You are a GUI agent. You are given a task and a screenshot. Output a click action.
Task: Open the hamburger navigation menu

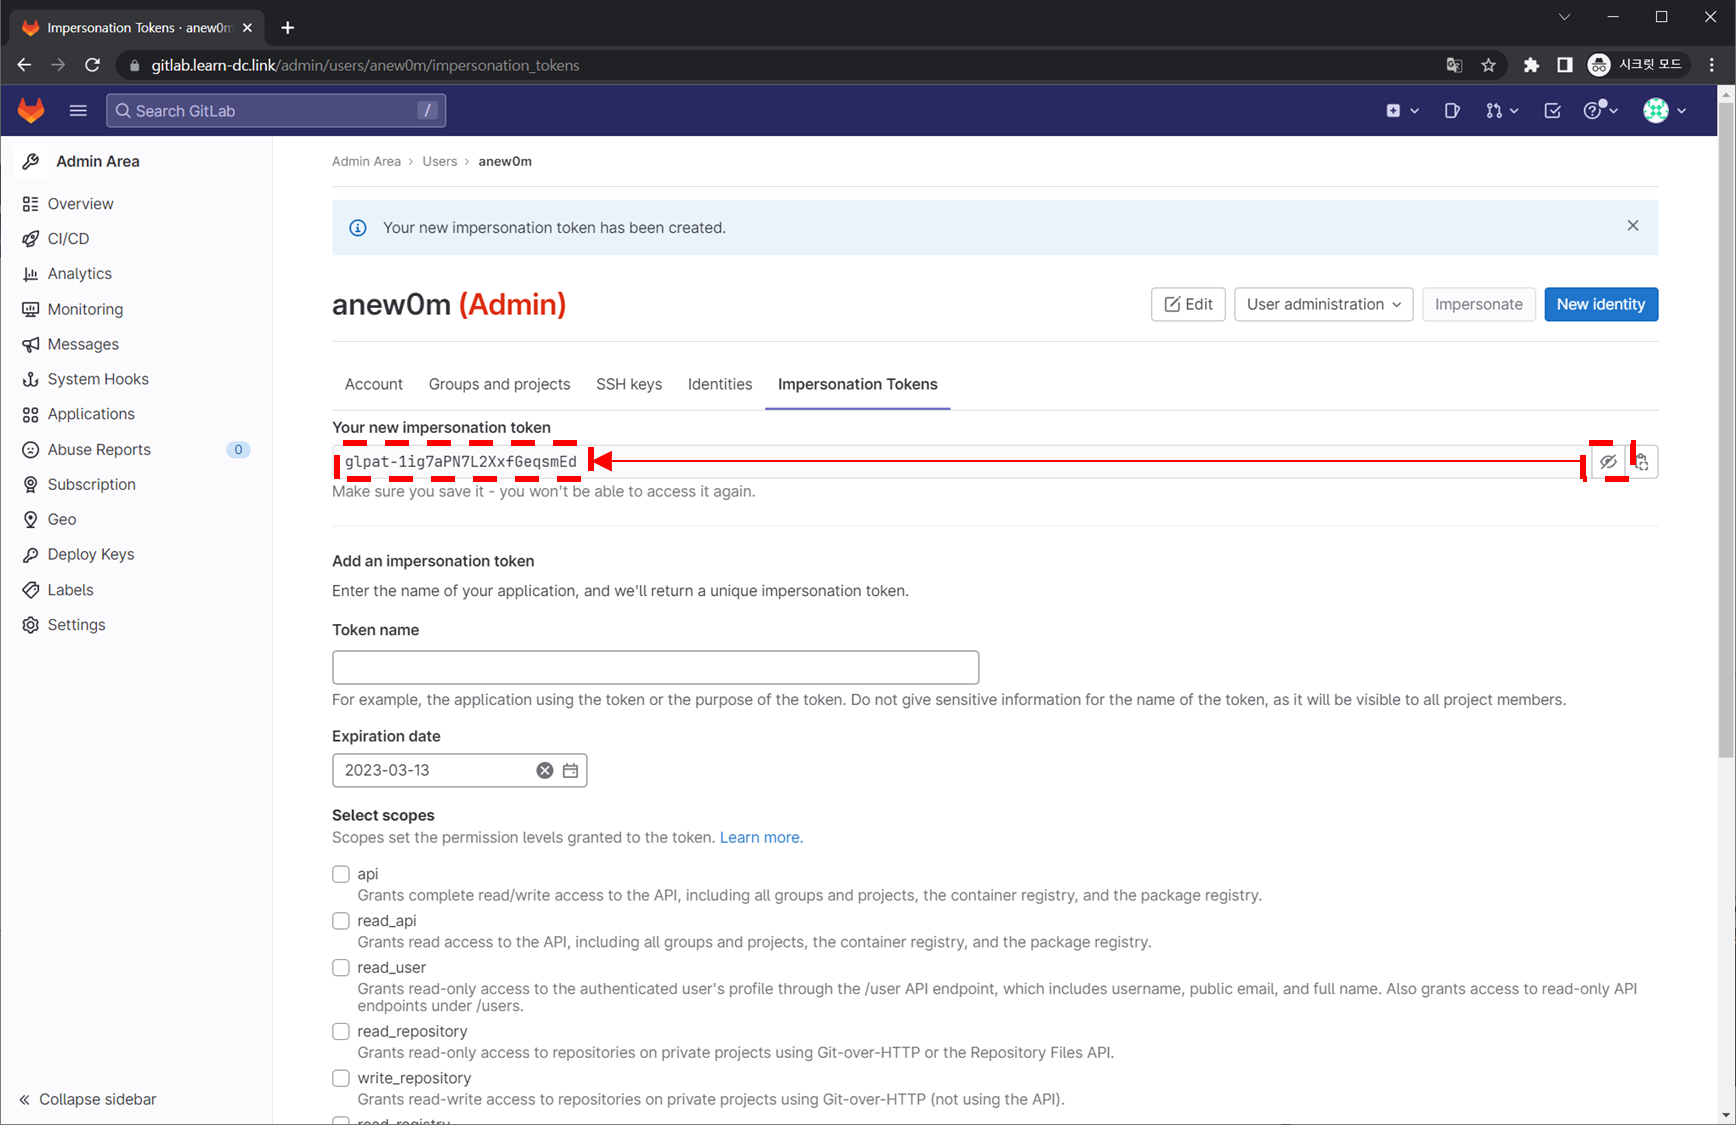[x=78, y=110]
